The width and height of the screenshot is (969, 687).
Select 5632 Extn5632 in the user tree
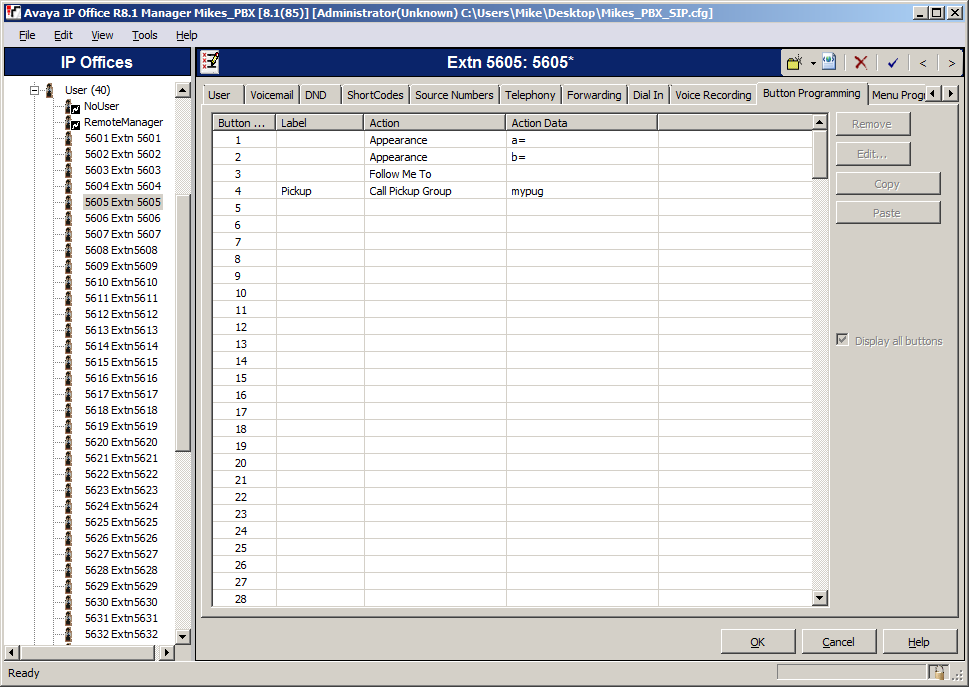click(x=121, y=634)
